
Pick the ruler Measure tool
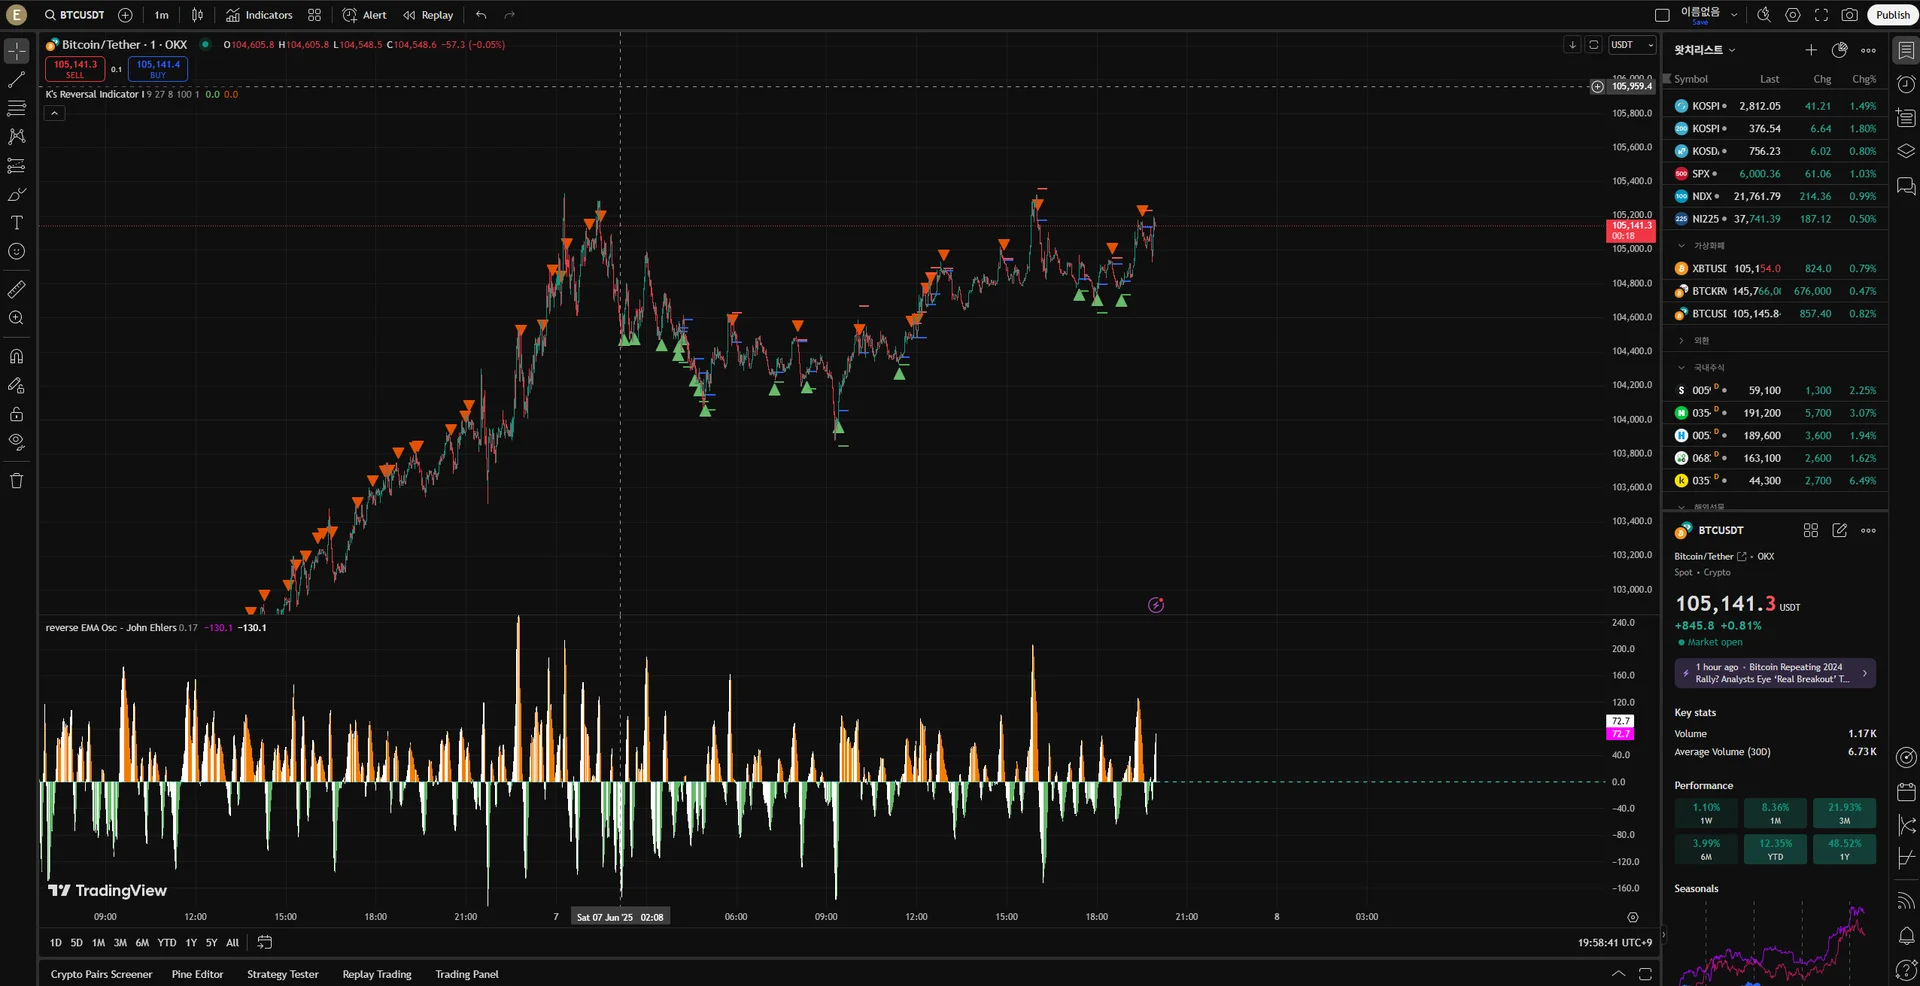[x=17, y=290]
